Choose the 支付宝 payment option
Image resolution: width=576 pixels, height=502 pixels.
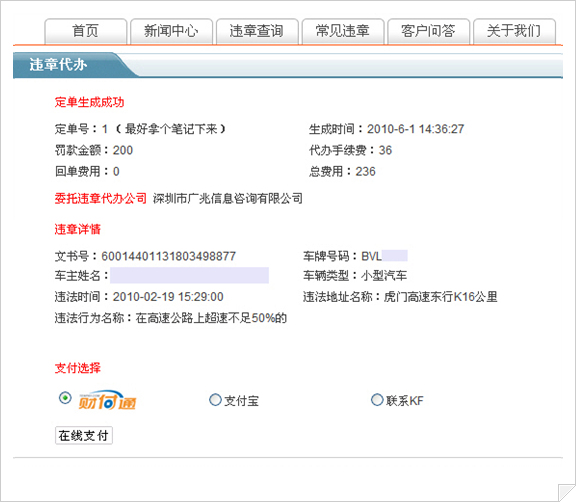tap(215, 400)
